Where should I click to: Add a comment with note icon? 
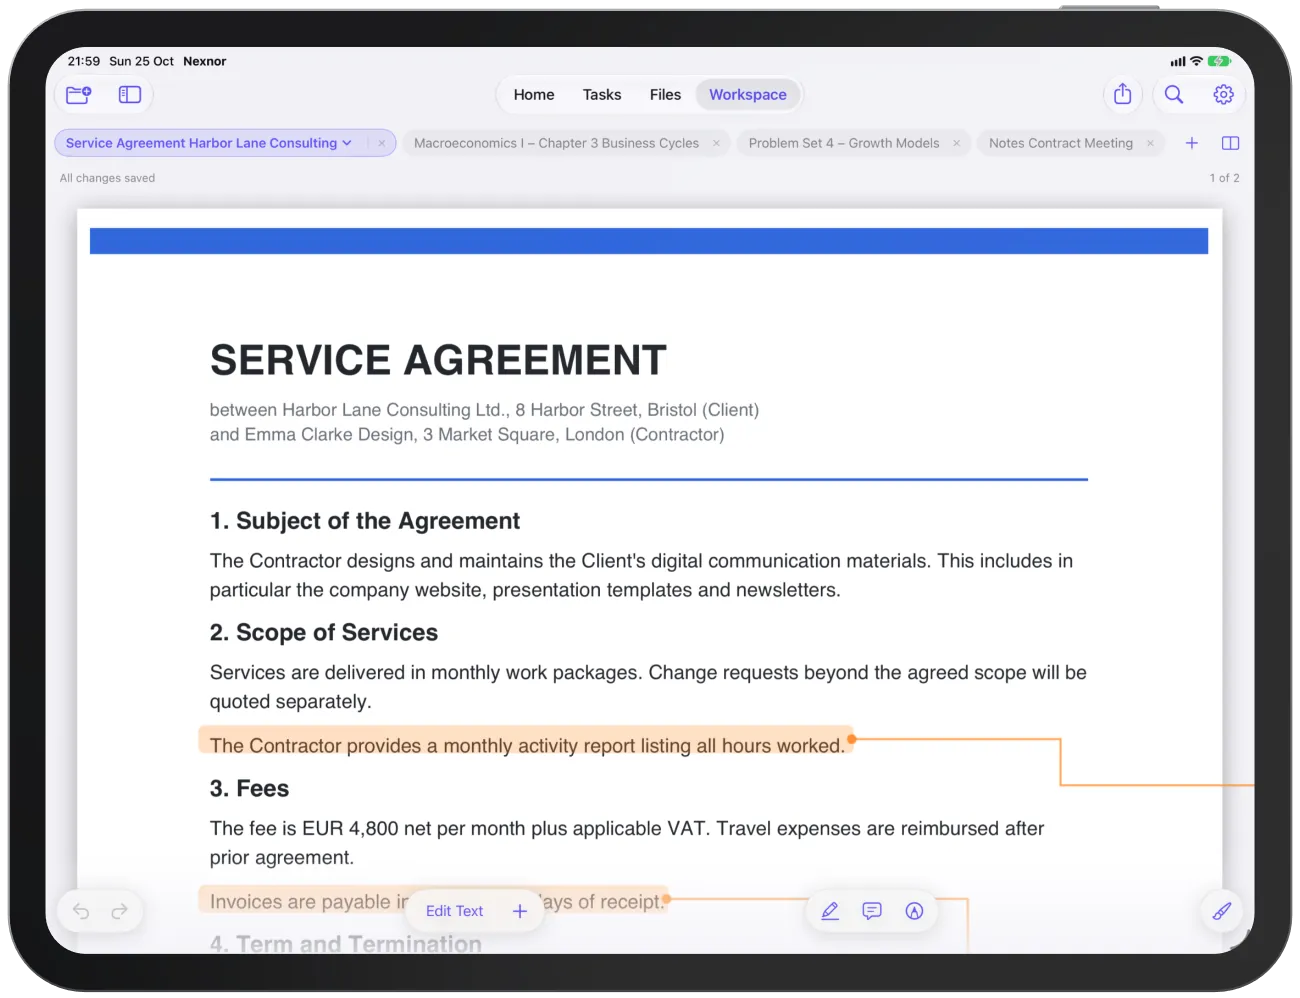(x=872, y=911)
